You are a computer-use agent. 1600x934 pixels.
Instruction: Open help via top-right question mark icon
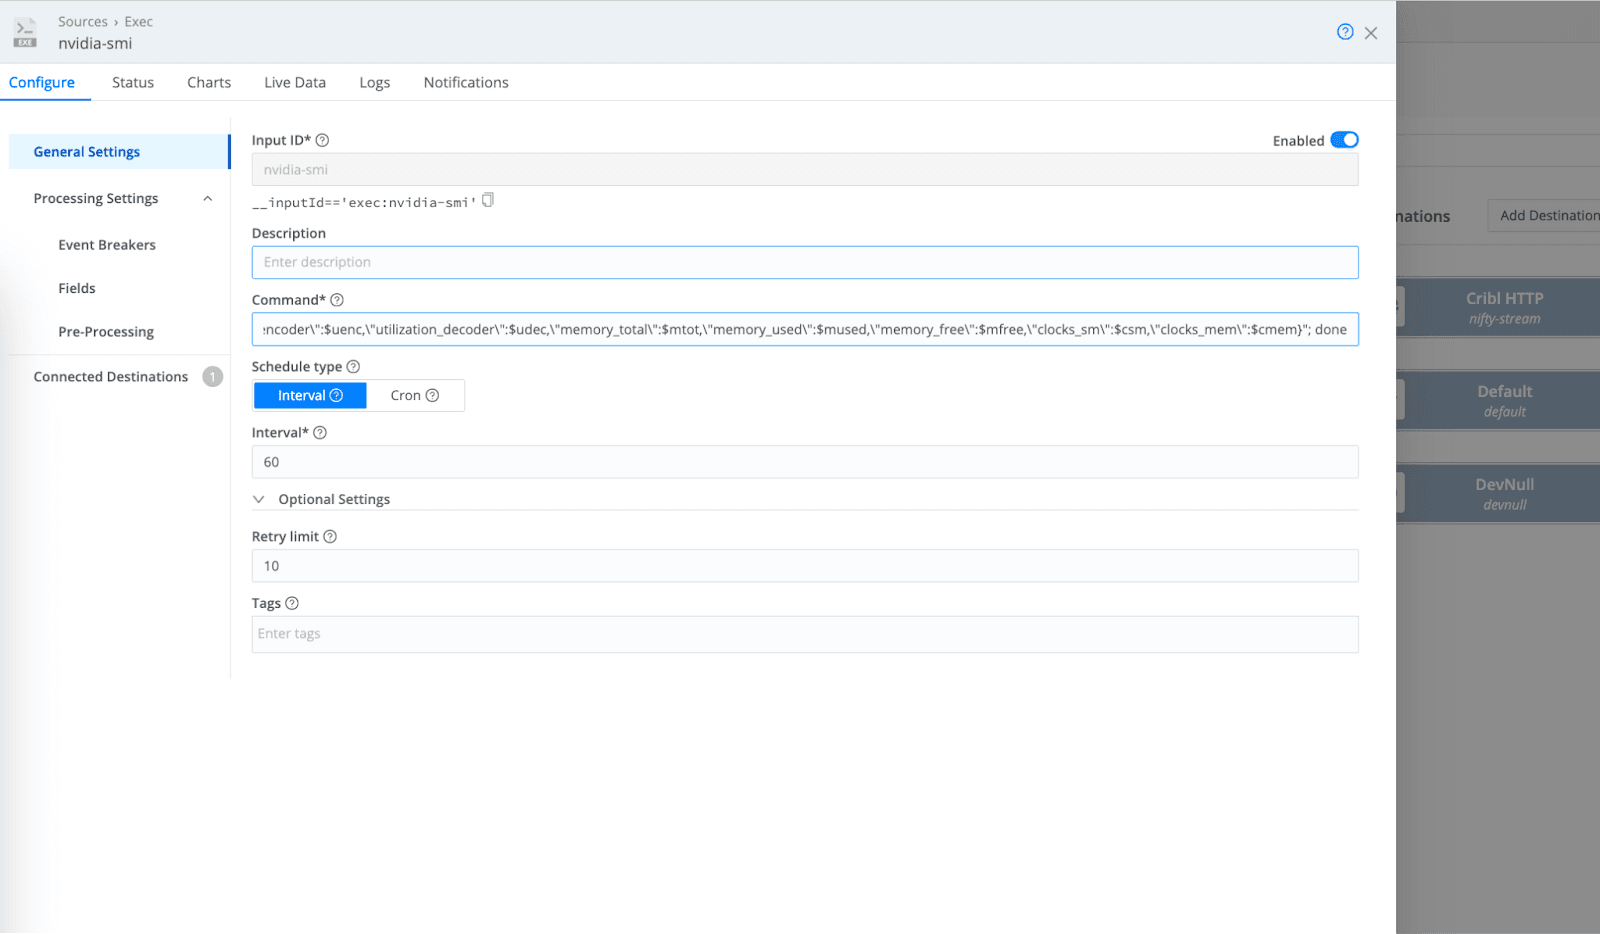[1345, 32]
